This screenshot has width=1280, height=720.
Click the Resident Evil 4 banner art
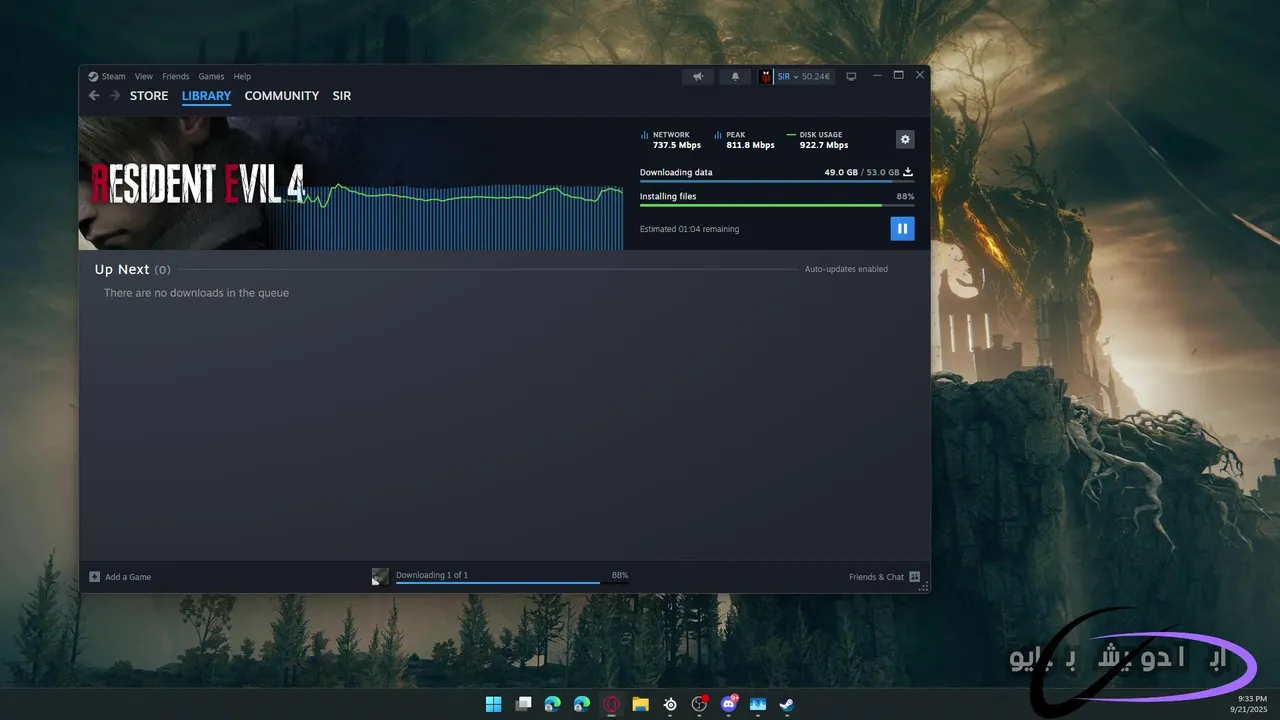coord(190,184)
